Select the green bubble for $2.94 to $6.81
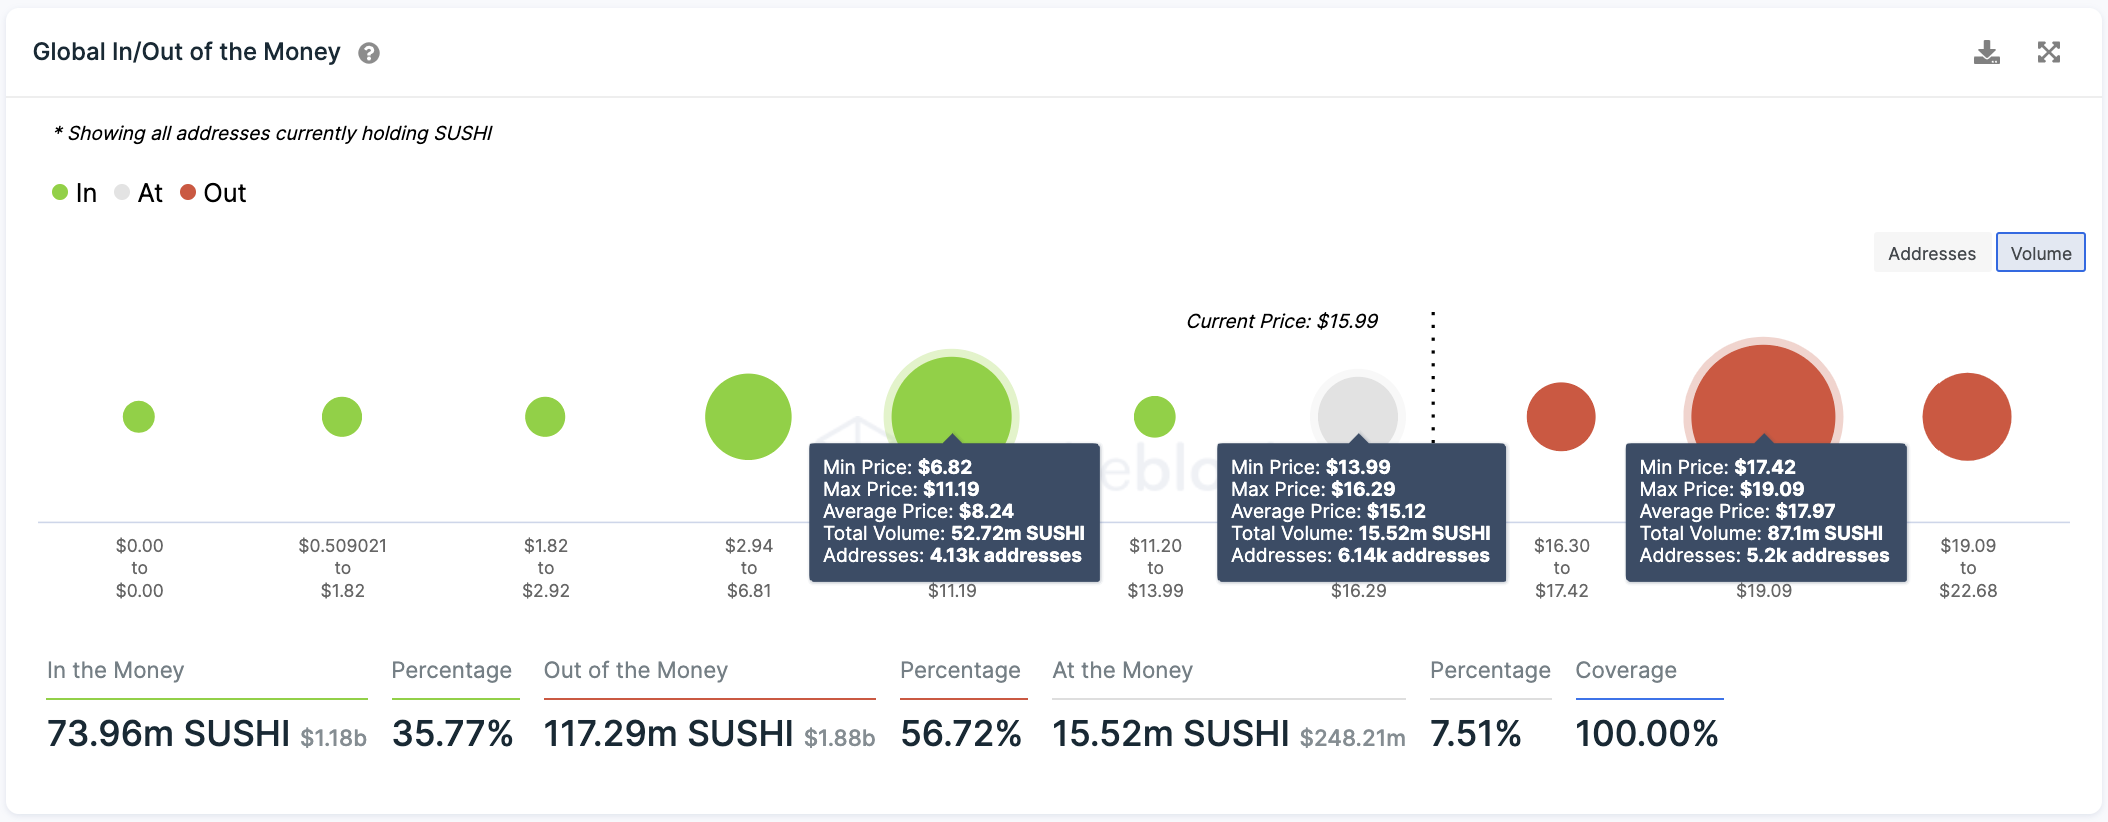 click(748, 417)
